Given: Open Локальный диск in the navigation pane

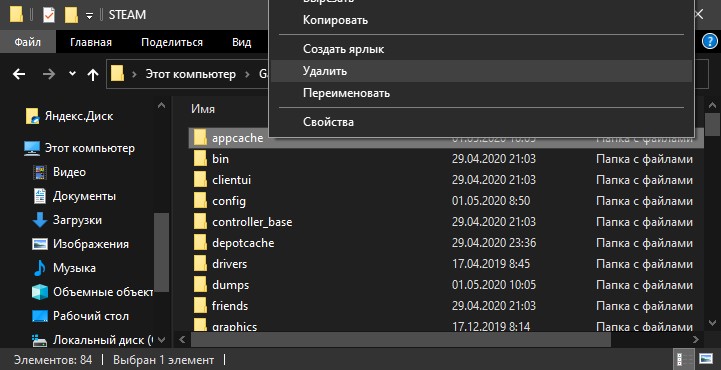Looking at the screenshot, I should click(x=103, y=340).
